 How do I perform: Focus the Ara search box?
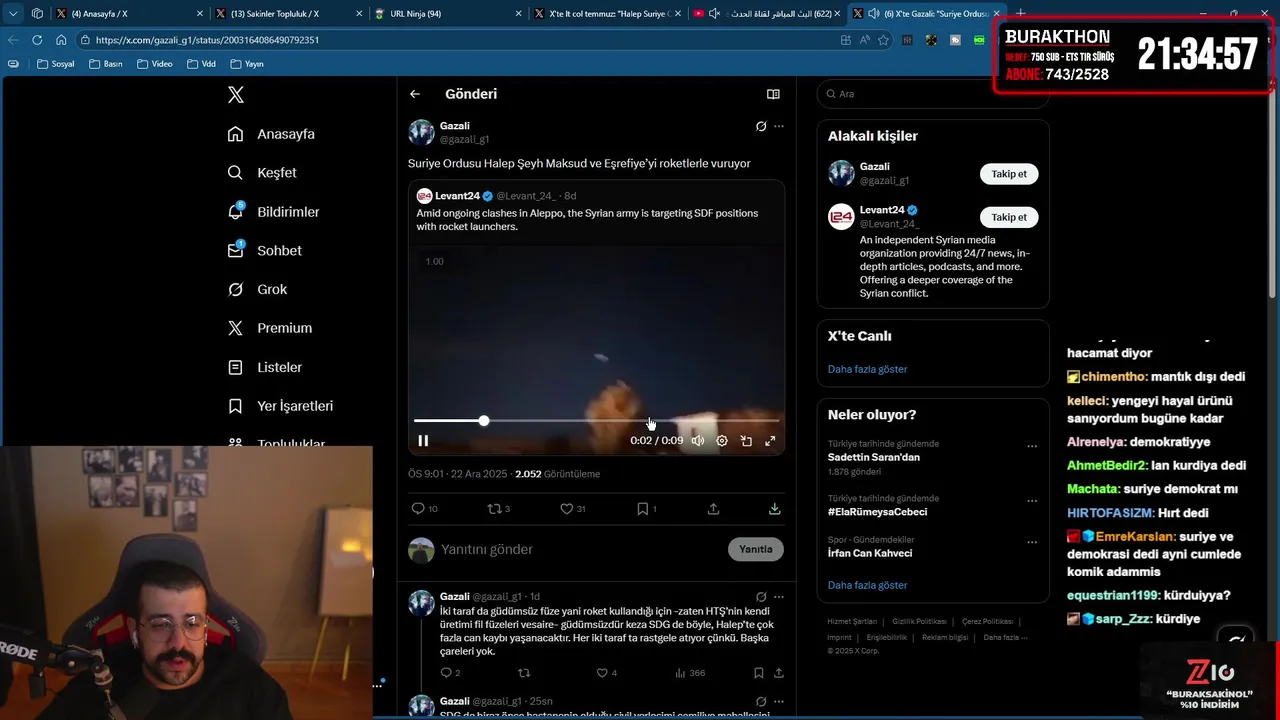pyautogui.click(x=933, y=94)
